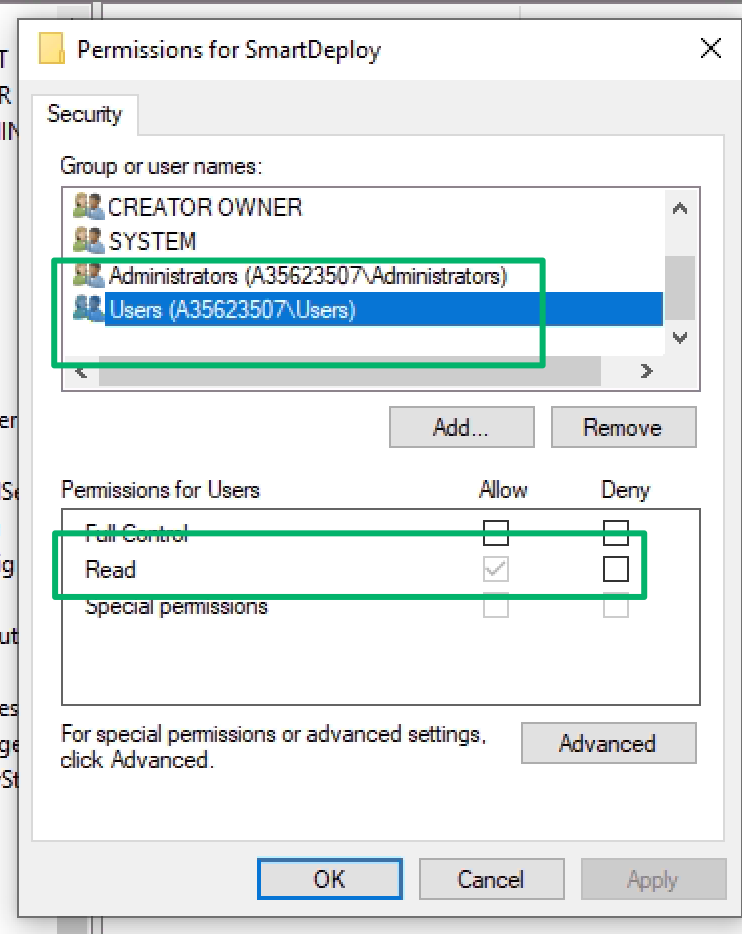
Task: Open the Security tab
Action: (85, 114)
